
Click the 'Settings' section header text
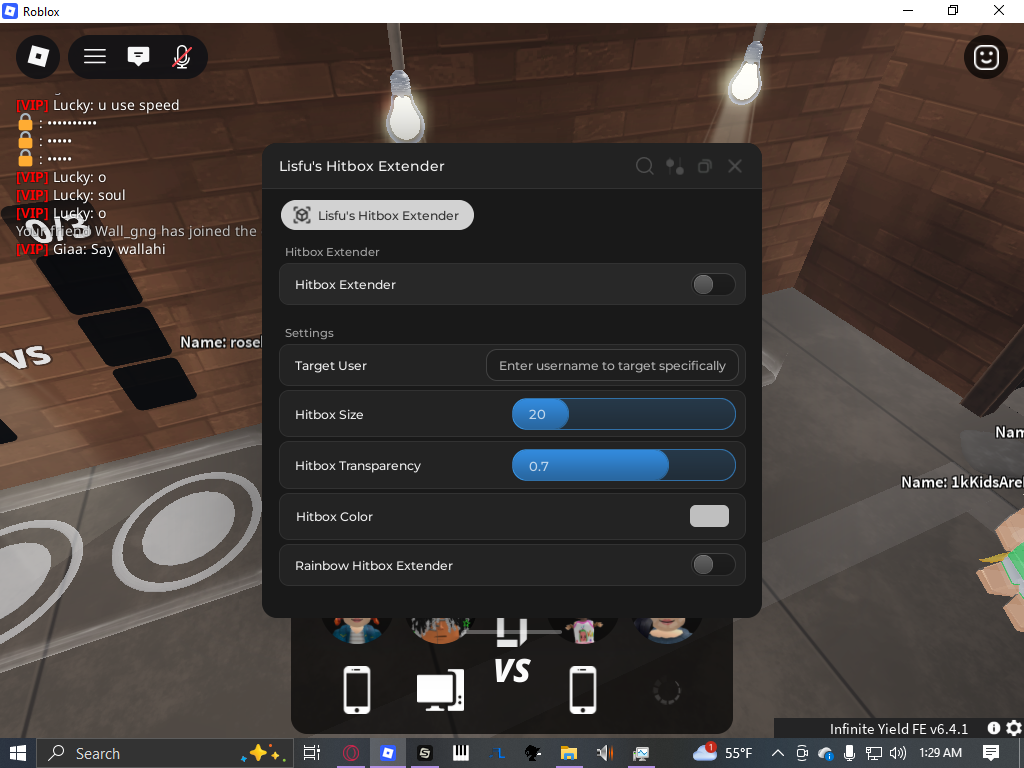[309, 333]
